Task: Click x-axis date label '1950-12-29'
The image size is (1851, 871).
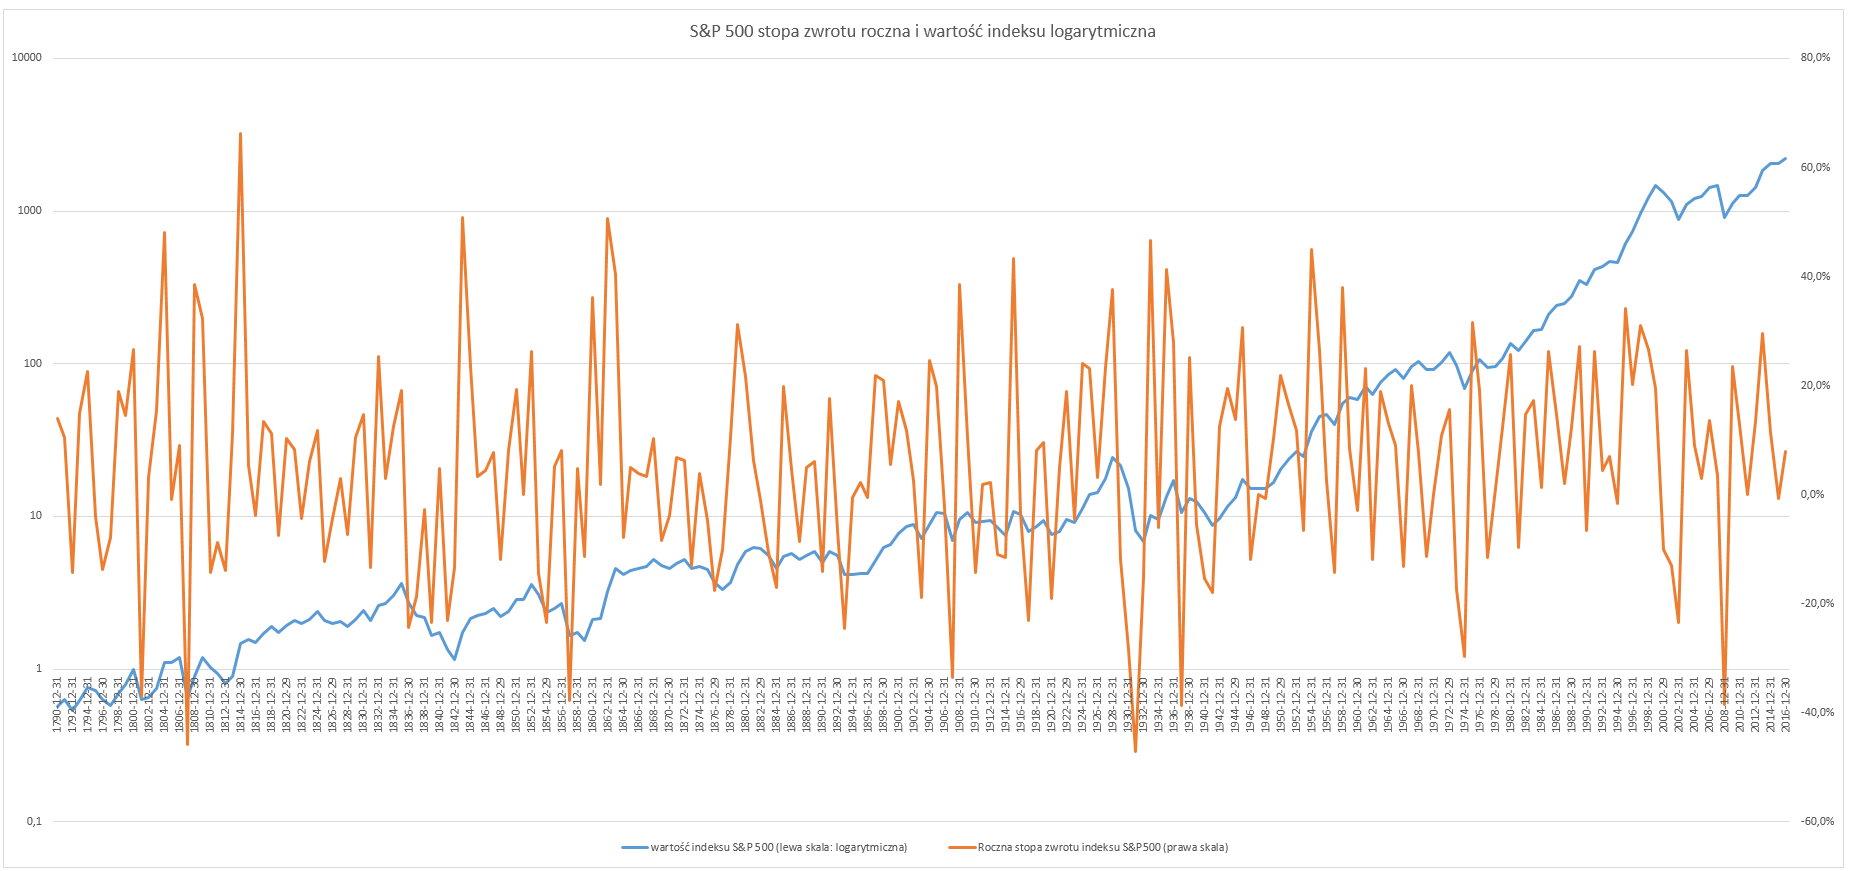Action: click(x=1281, y=705)
